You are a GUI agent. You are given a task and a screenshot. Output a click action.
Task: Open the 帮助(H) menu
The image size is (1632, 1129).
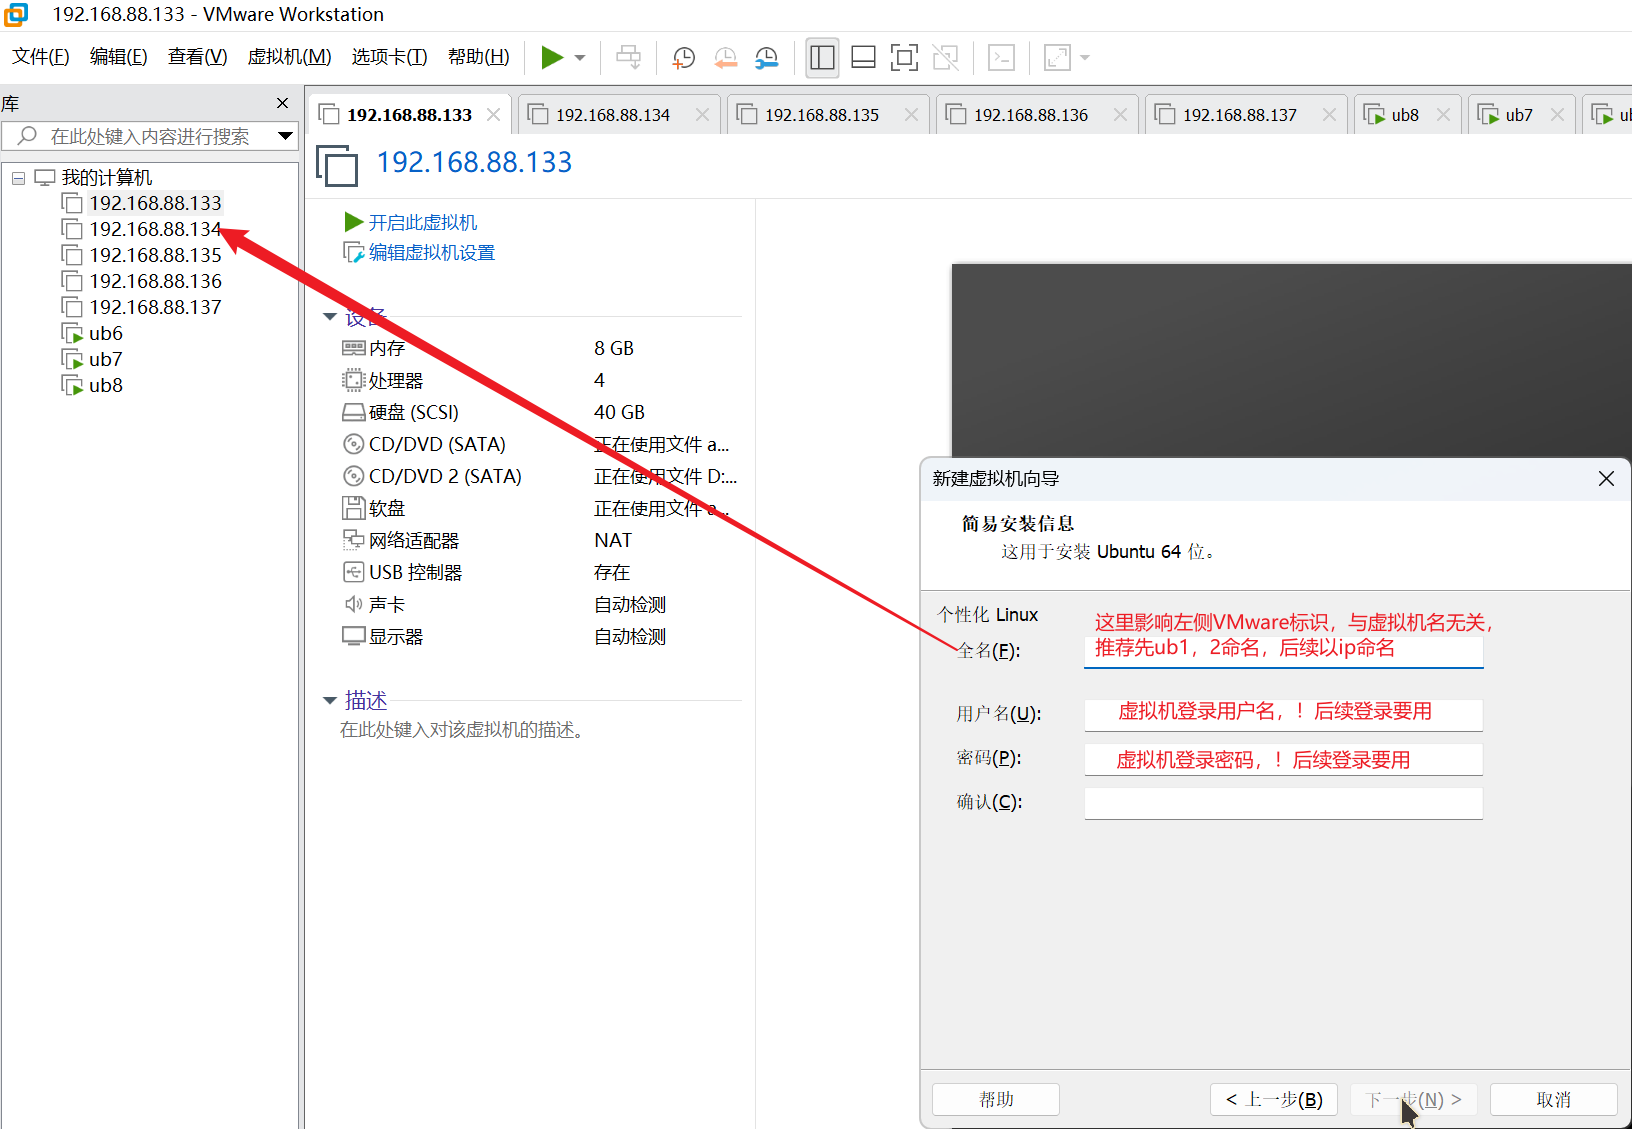coord(478,57)
